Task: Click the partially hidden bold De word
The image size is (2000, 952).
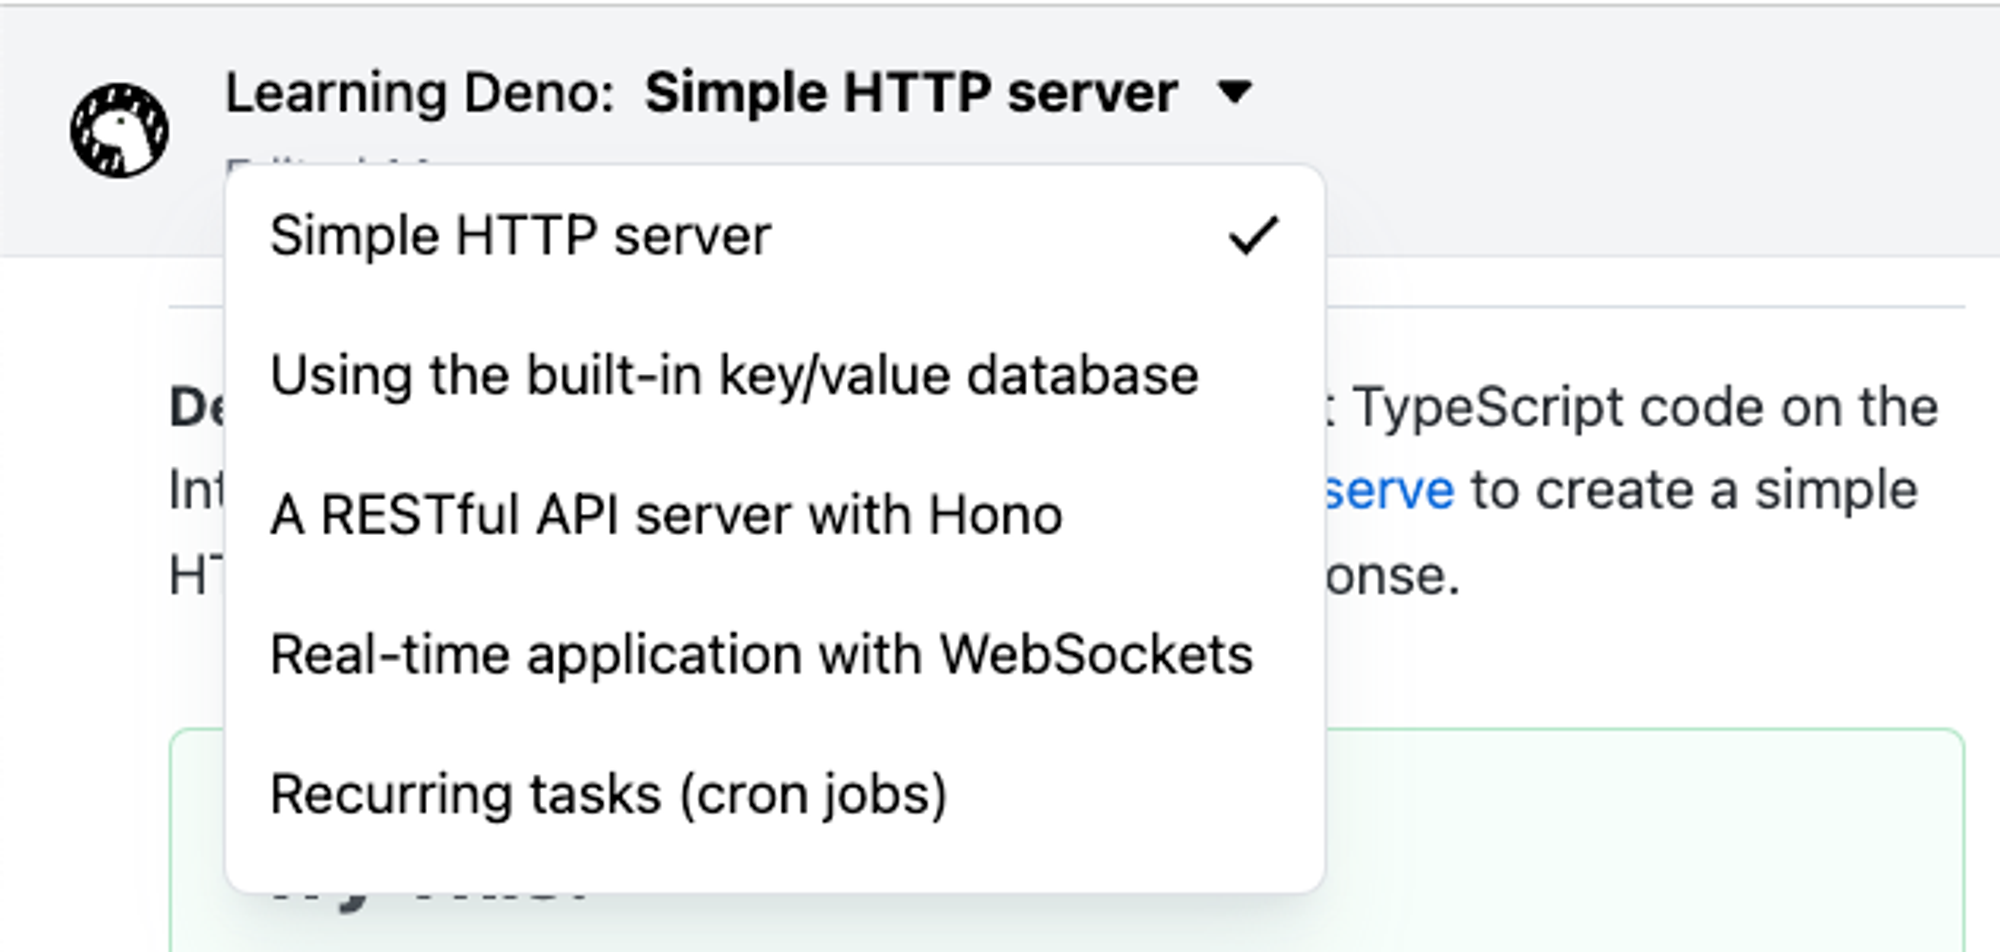Action: coord(196,408)
